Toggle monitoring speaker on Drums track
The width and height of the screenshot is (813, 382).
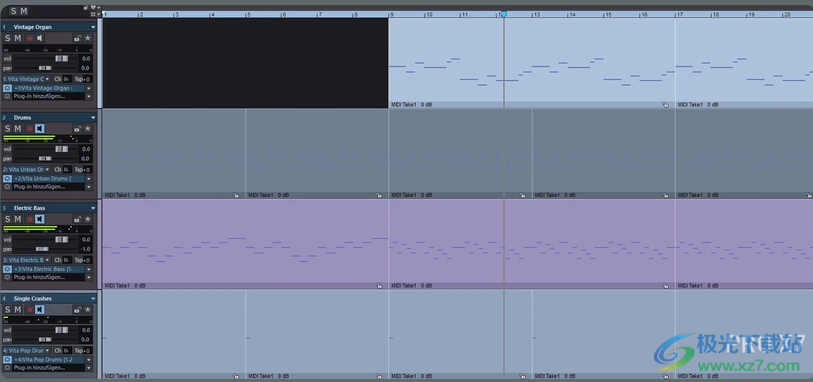[x=40, y=129]
